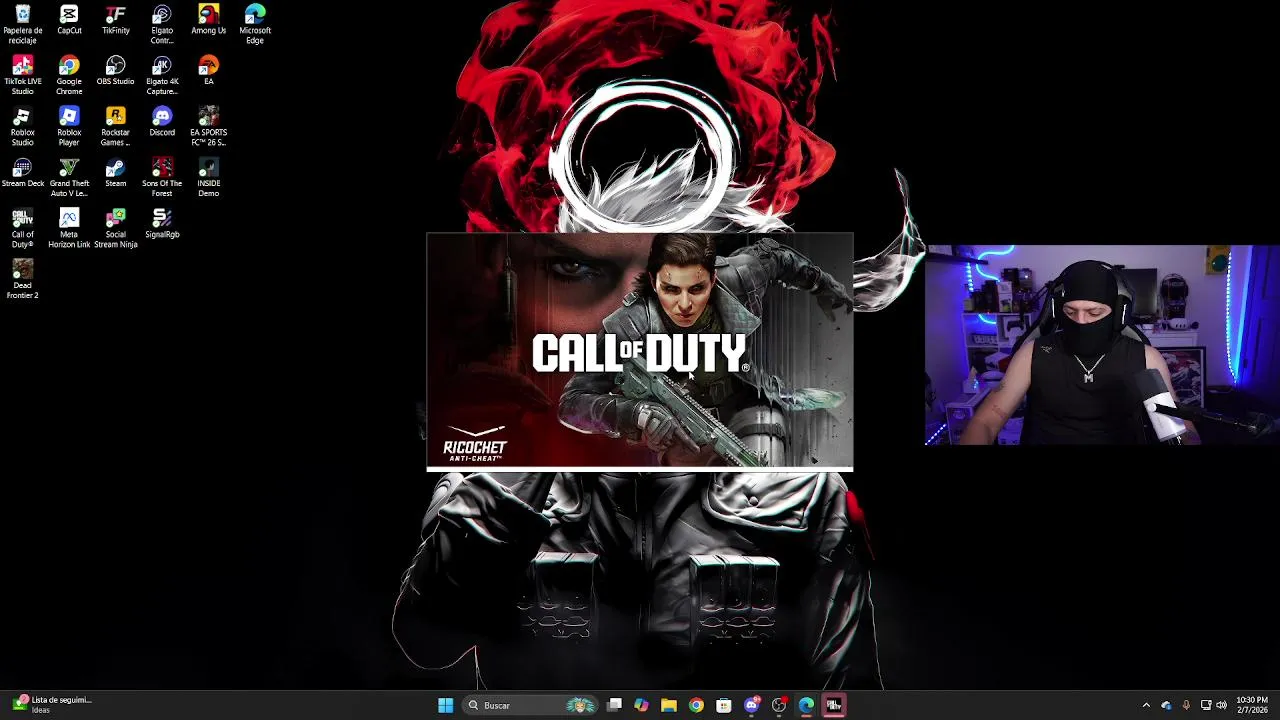Launch OBS Studio from the desktop

[116, 71]
